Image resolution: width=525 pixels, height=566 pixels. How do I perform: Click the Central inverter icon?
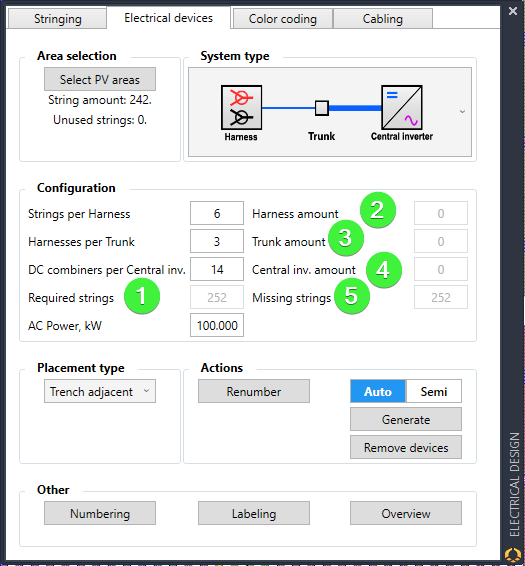click(402, 107)
